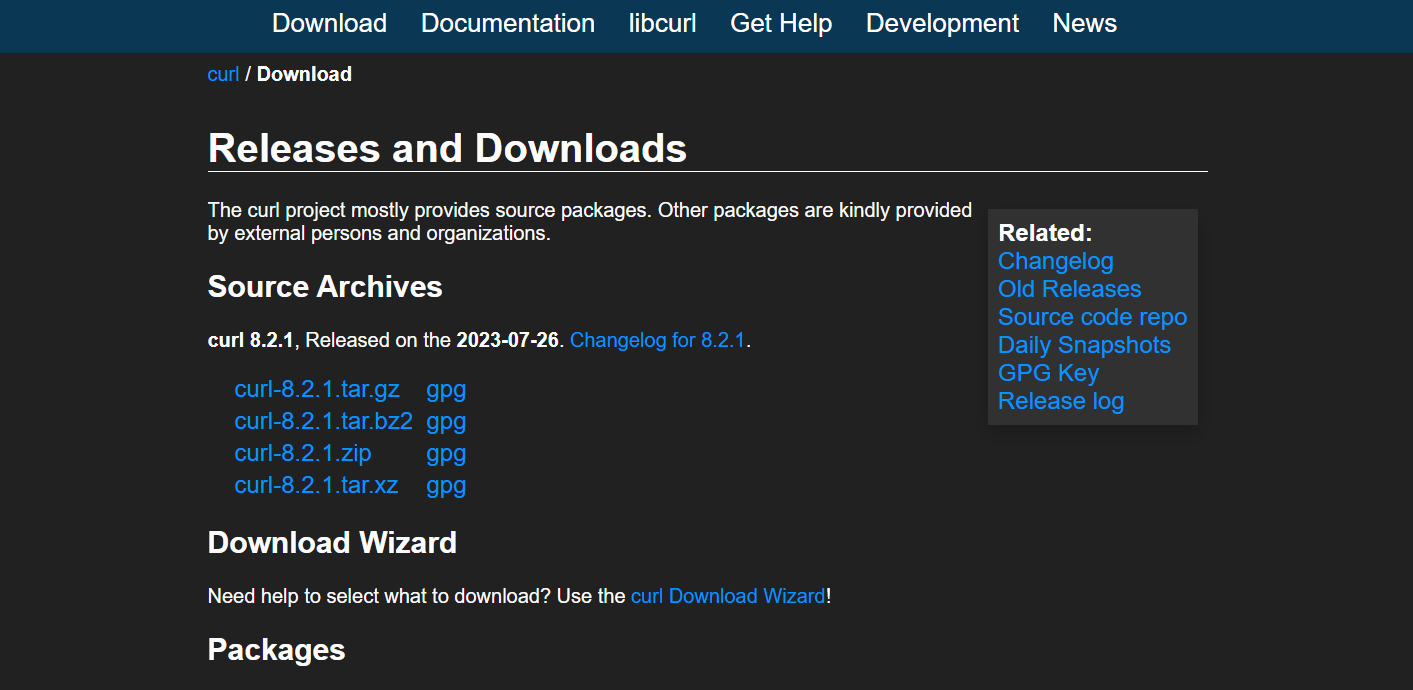Open the Source code repo link

1092,317
